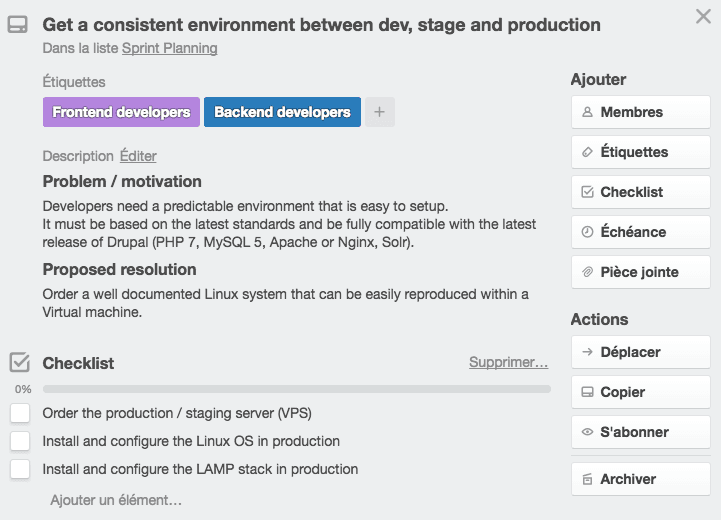Screen dimensions: 721x520
Task: Check 'Order the production / staging server'
Action: pos(20,413)
